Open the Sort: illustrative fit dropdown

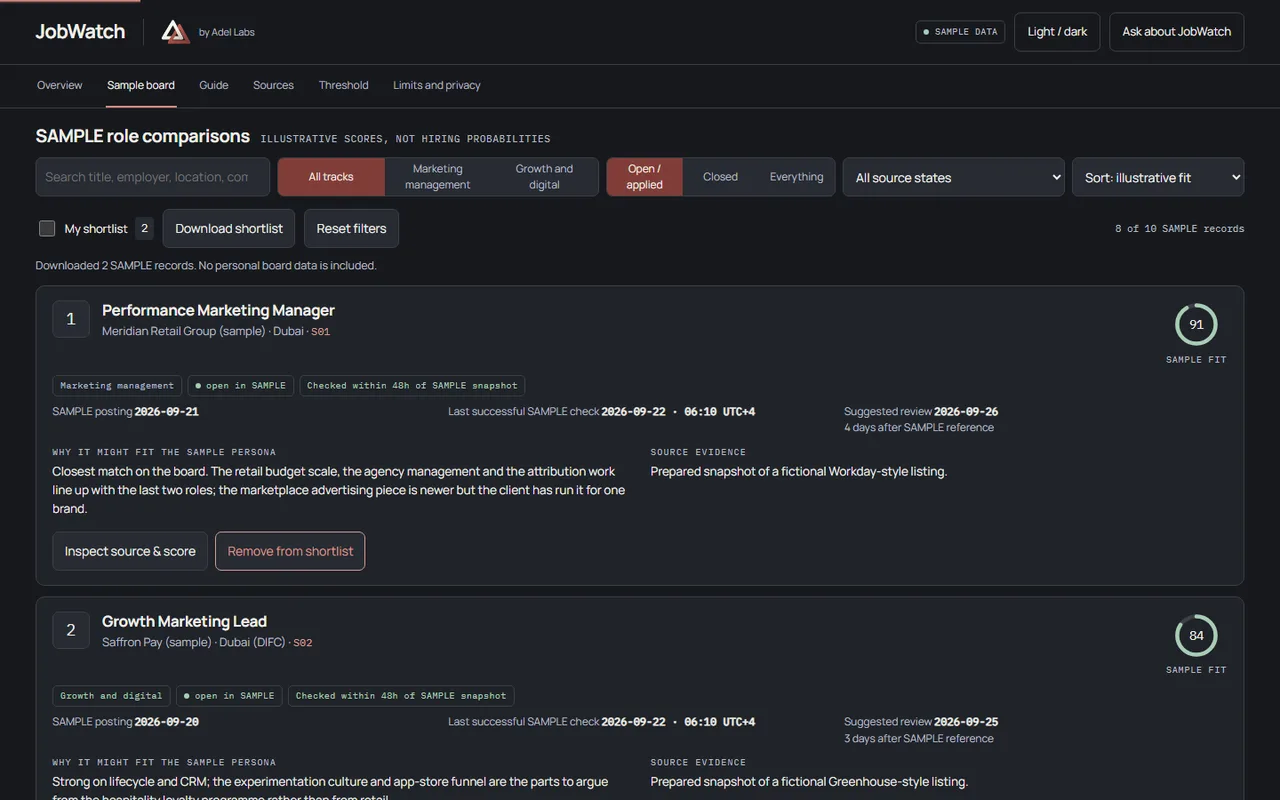click(1158, 177)
